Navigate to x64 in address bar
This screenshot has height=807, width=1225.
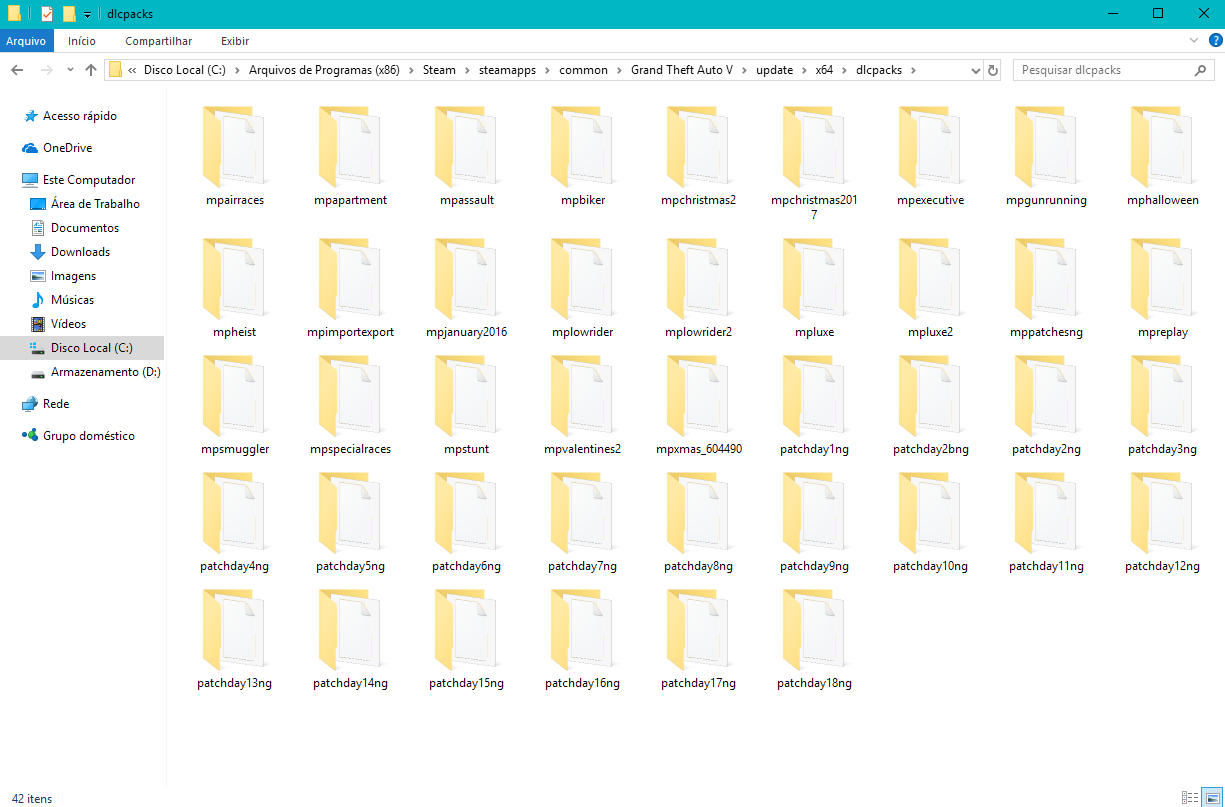[824, 70]
